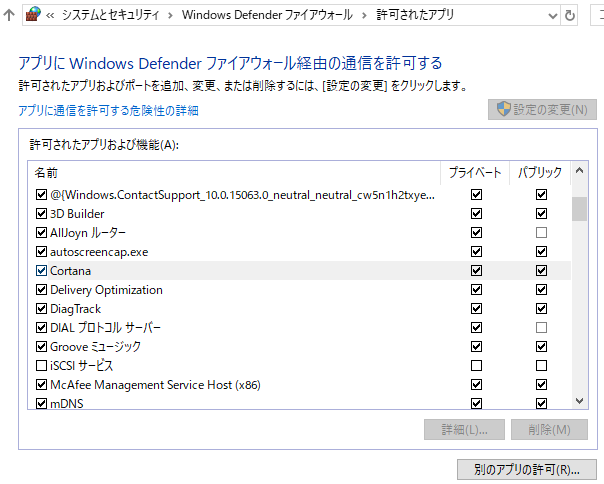The height and width of the screenshot is (484, 604).
Task: Click the refresh button beside address bar
Action: point(570,15)
